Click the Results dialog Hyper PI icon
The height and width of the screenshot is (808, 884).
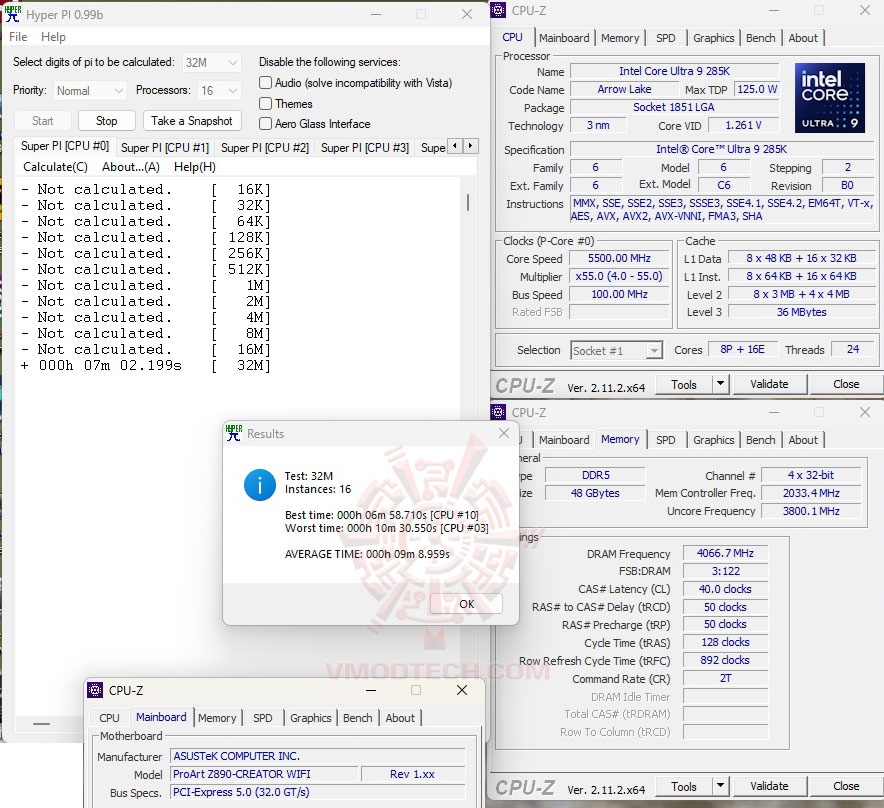tap(234, 433)
